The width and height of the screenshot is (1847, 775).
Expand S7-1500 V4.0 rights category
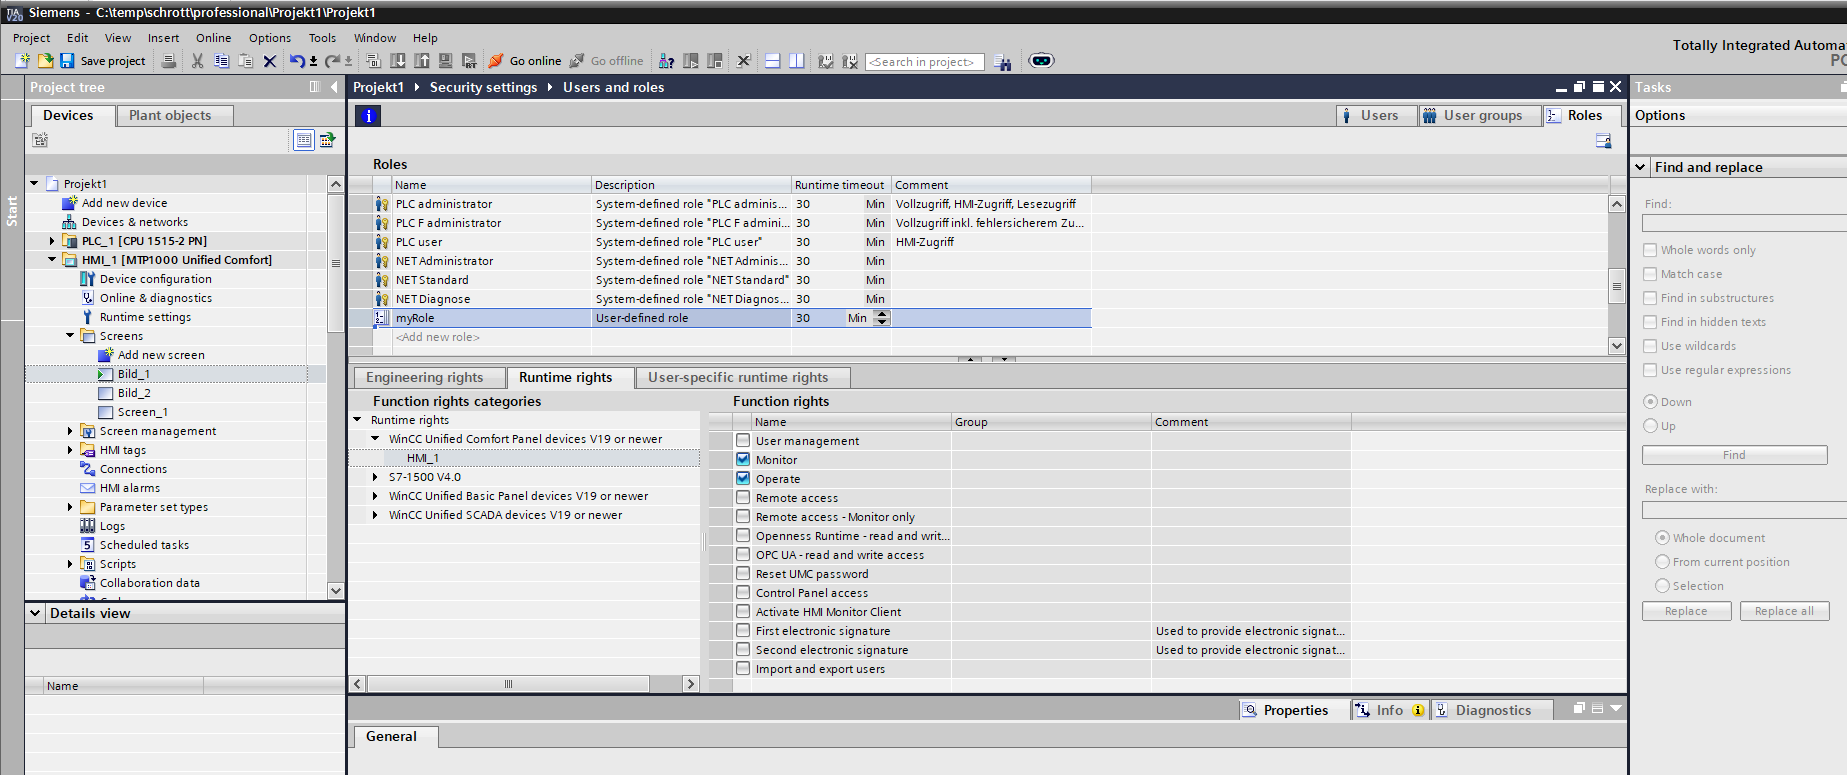click(375, 477)
